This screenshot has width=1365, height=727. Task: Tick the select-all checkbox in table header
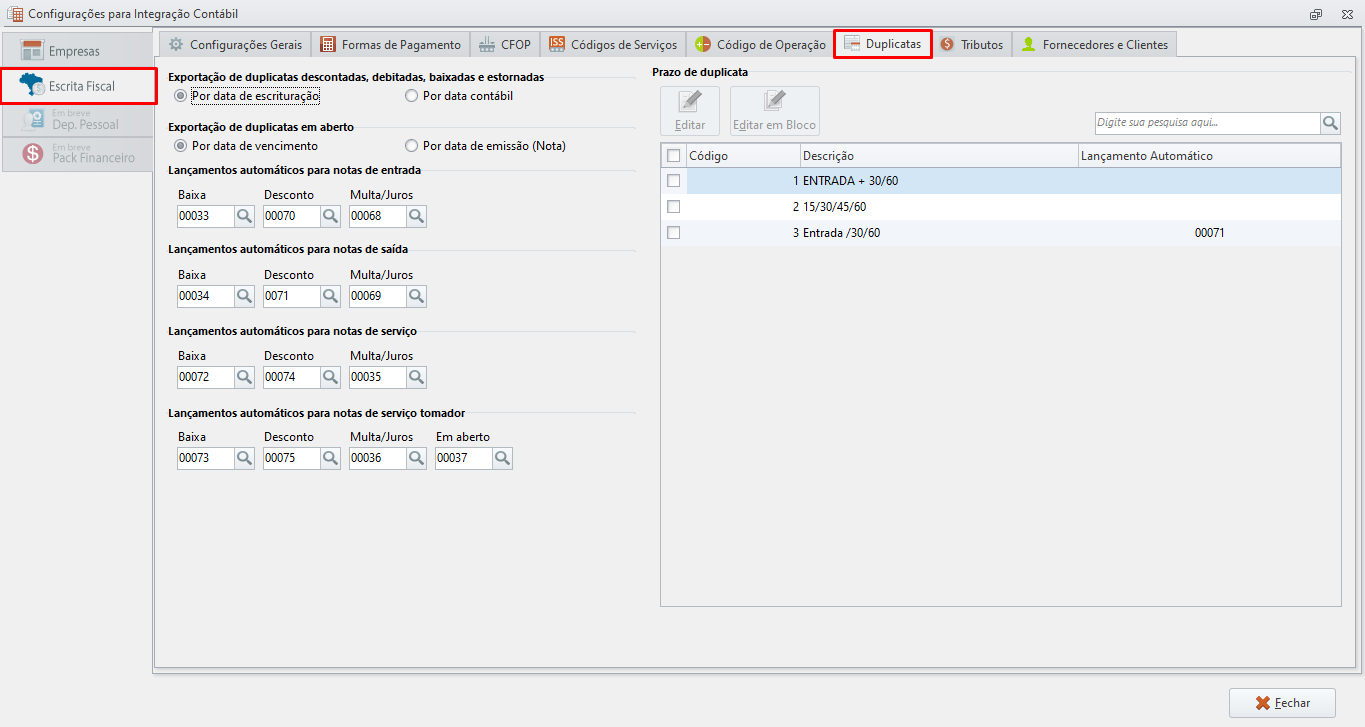pos(674,156)
